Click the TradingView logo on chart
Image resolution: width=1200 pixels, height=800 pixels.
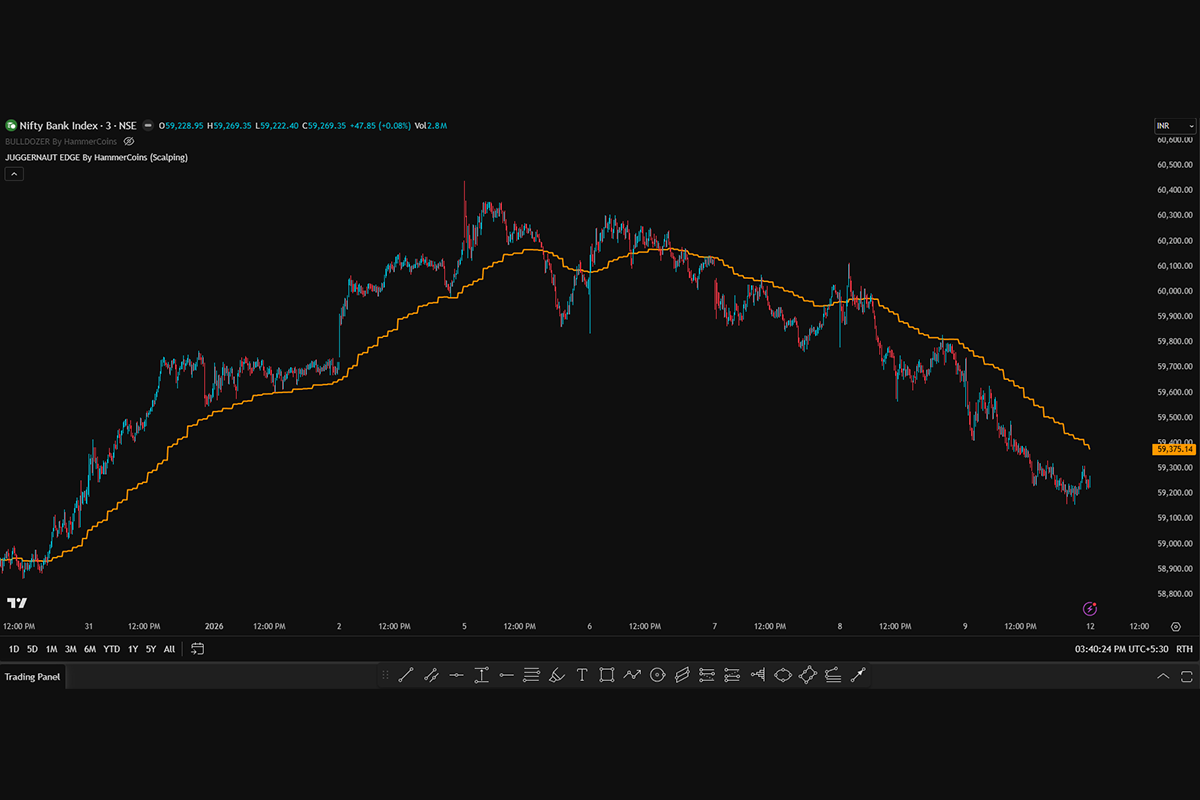[x=17, y=603]
